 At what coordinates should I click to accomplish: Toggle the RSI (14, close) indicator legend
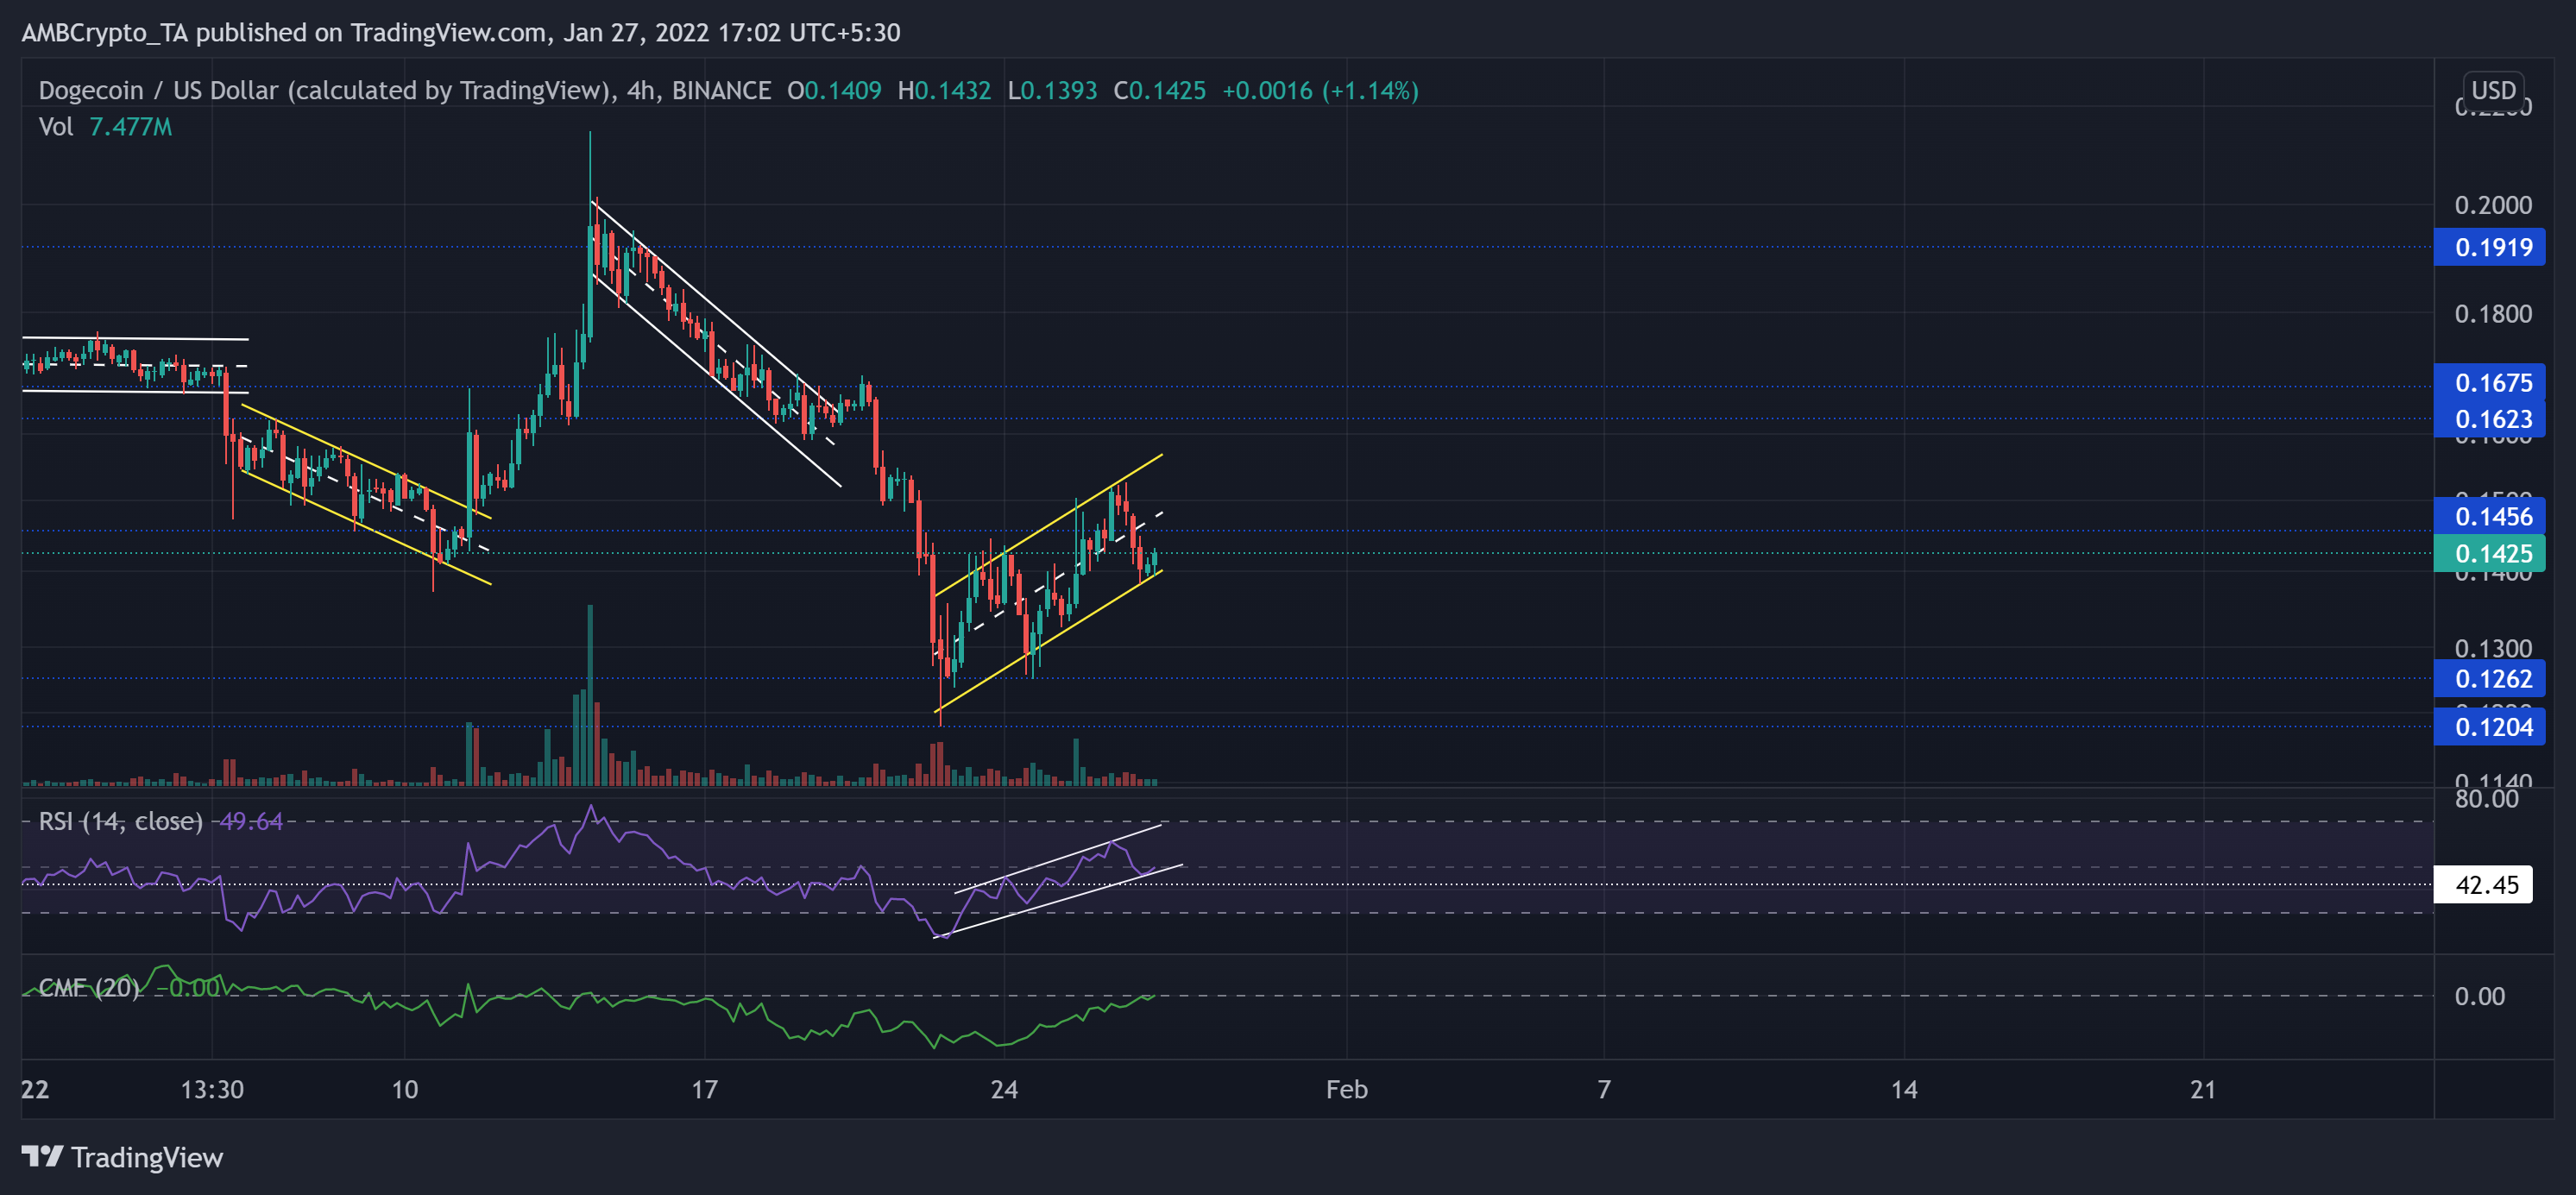coord(120,821)
